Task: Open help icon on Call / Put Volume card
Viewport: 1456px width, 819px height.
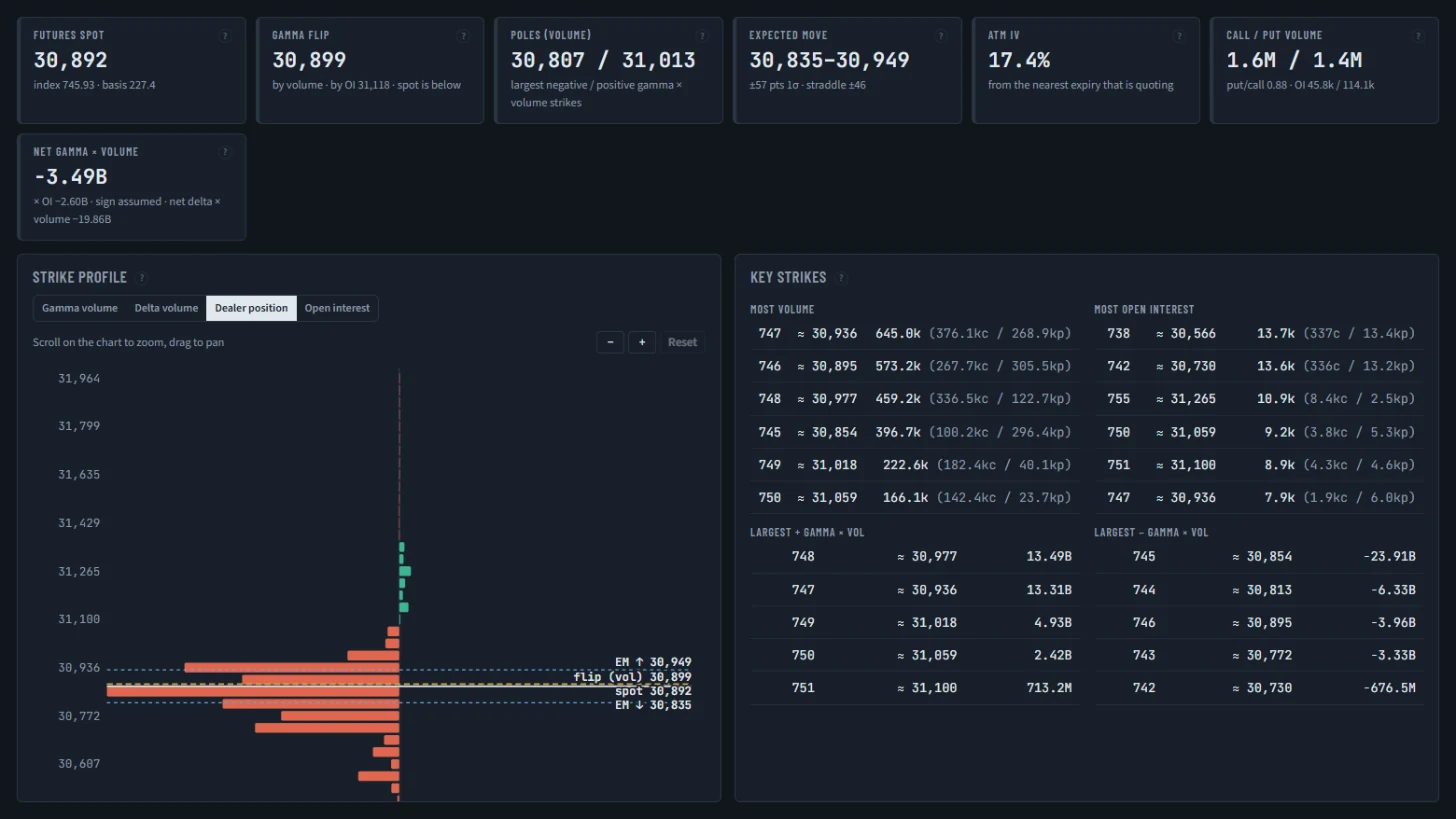Action: (1418, 36)
